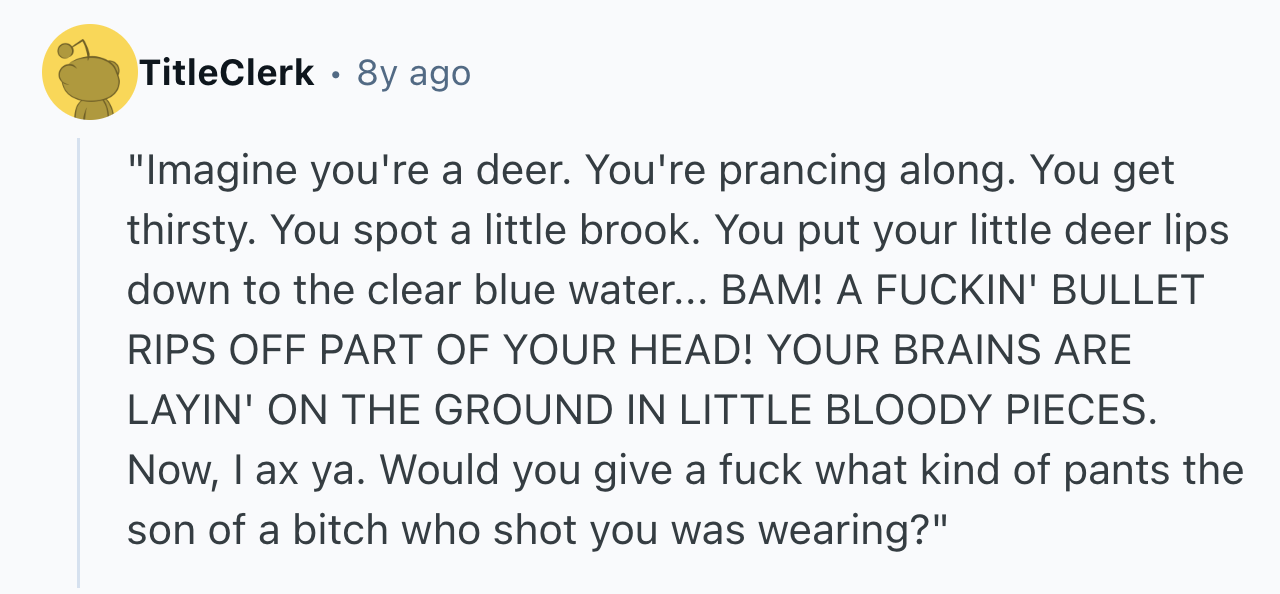Collapse the comment via the vertical thread line
This screenshot has height=594, width=1280.
[79, 362]
